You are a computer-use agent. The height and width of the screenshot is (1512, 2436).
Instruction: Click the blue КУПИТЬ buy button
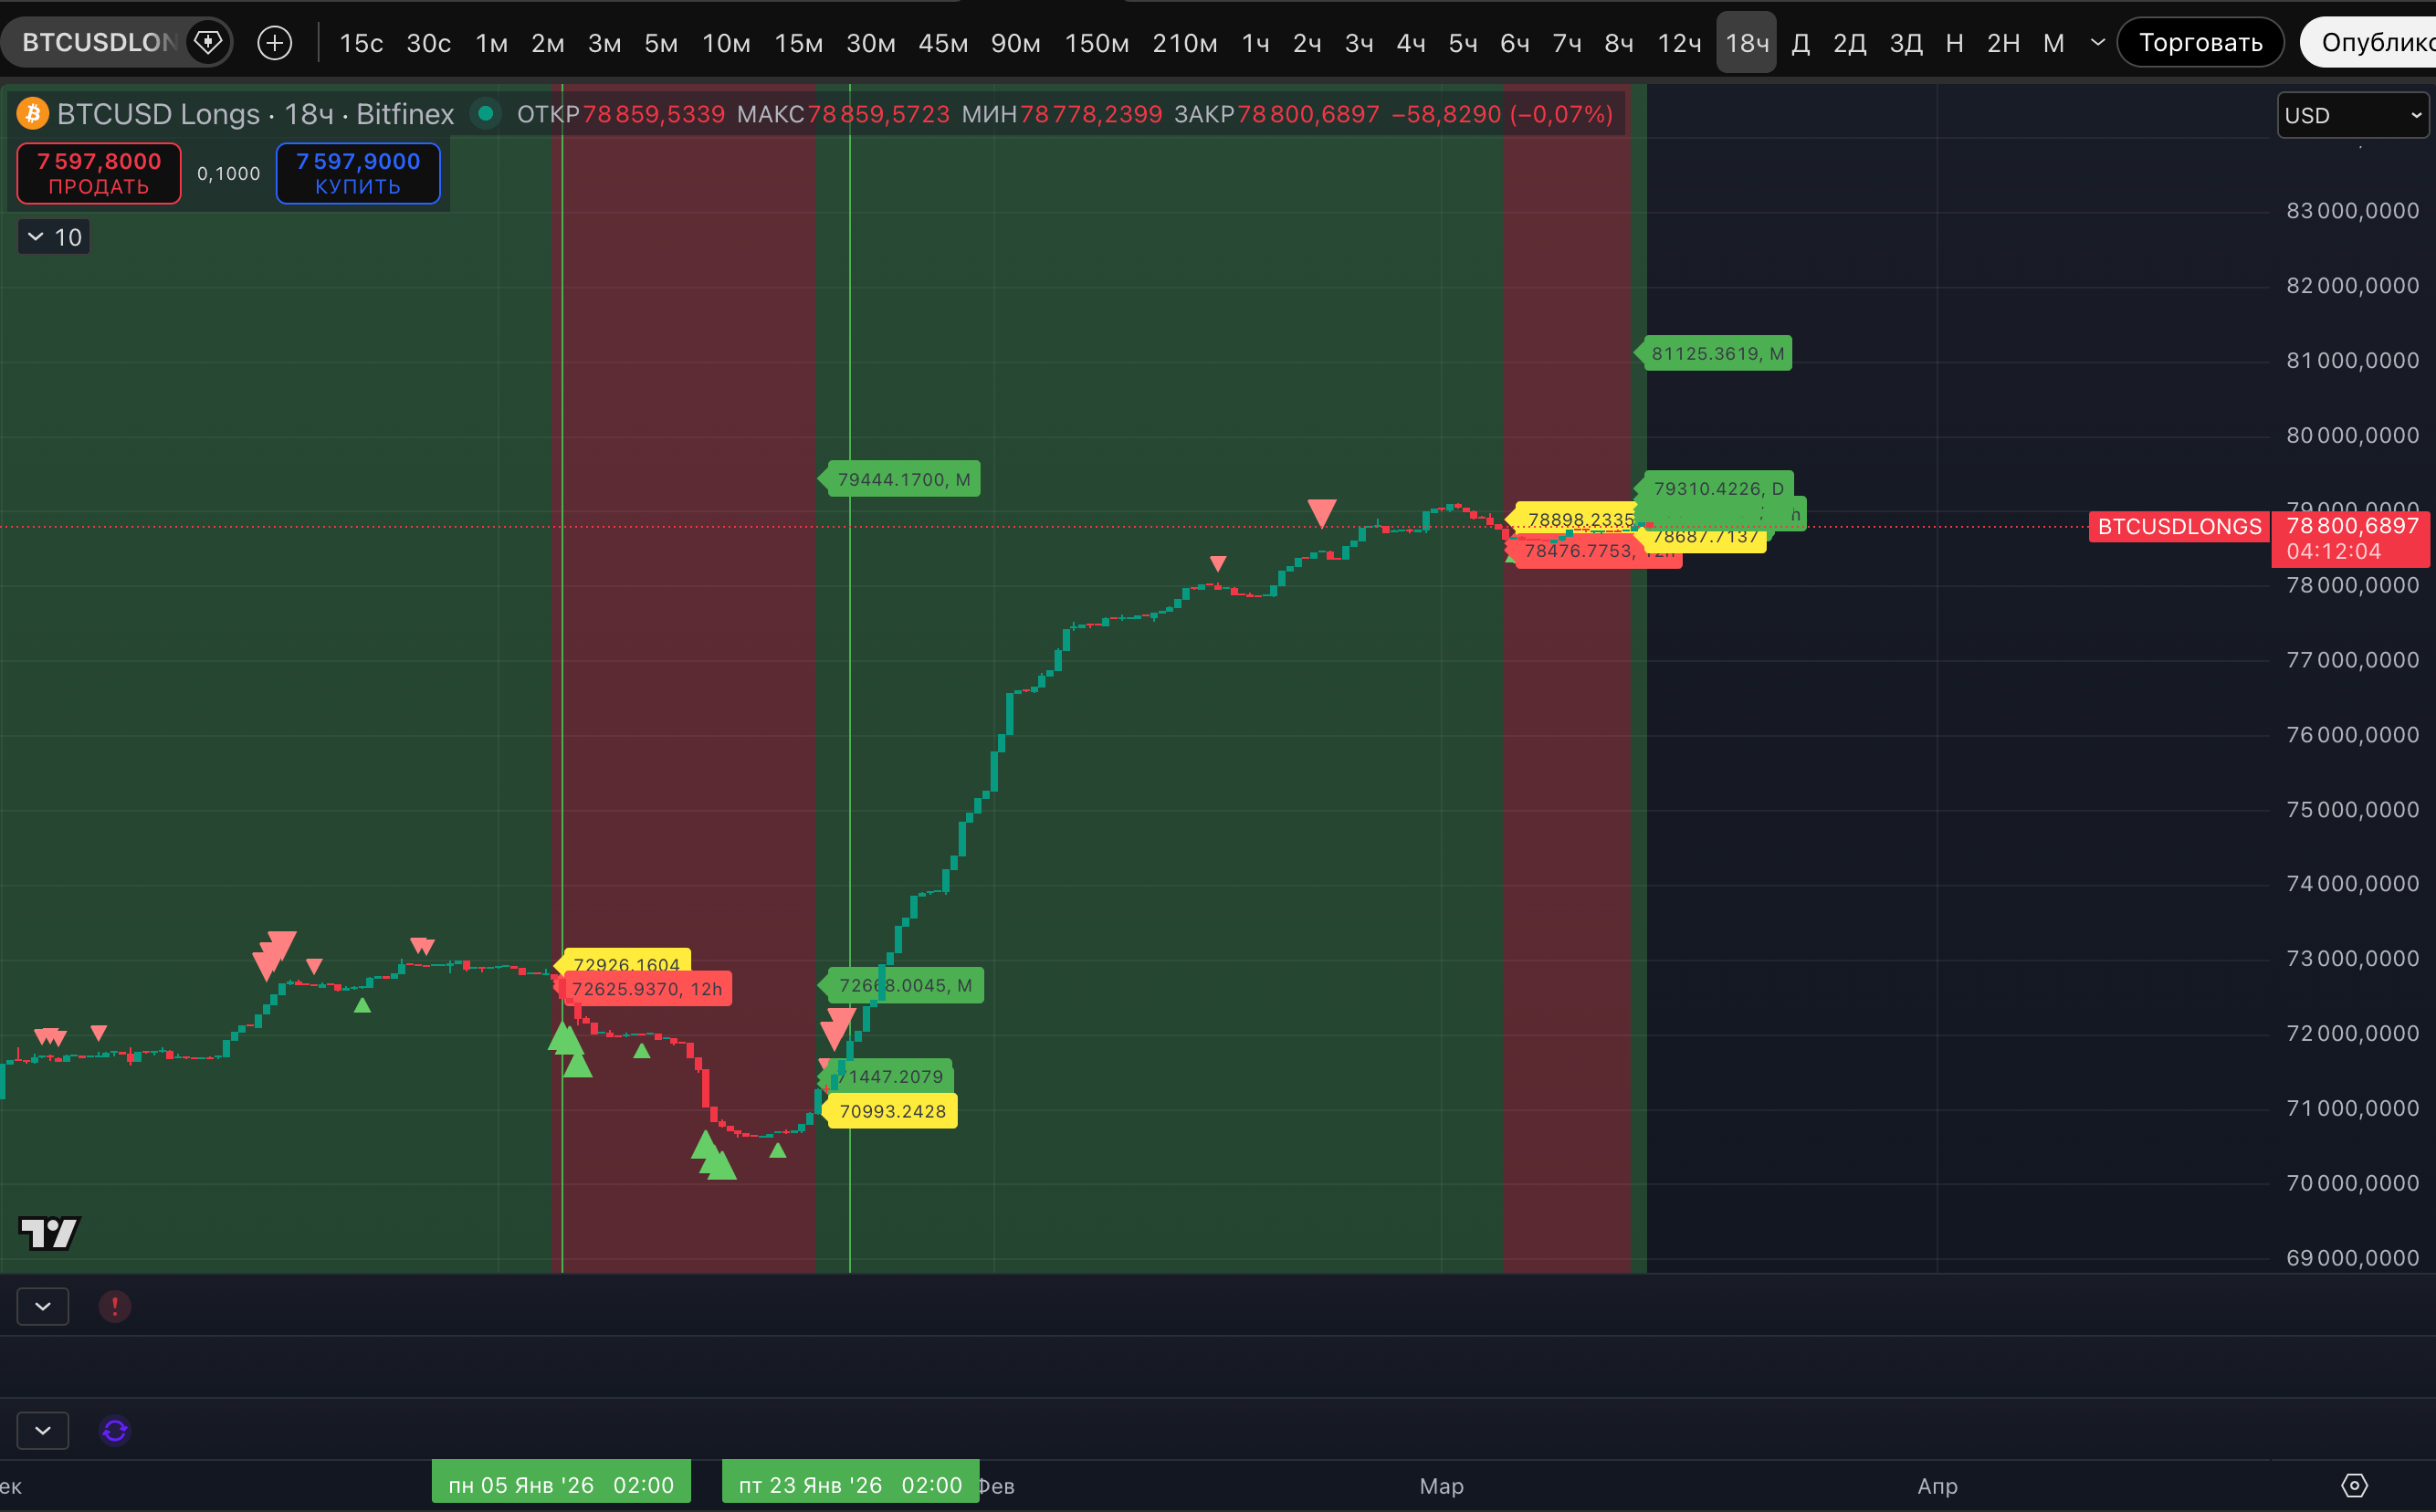click(358, 173)
